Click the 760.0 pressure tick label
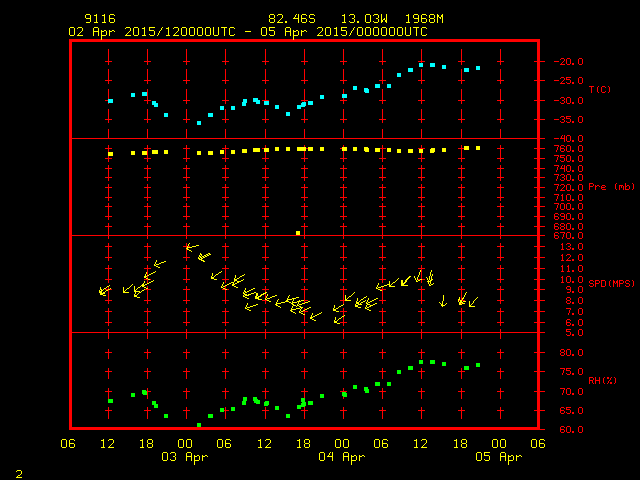 [568, 149]
